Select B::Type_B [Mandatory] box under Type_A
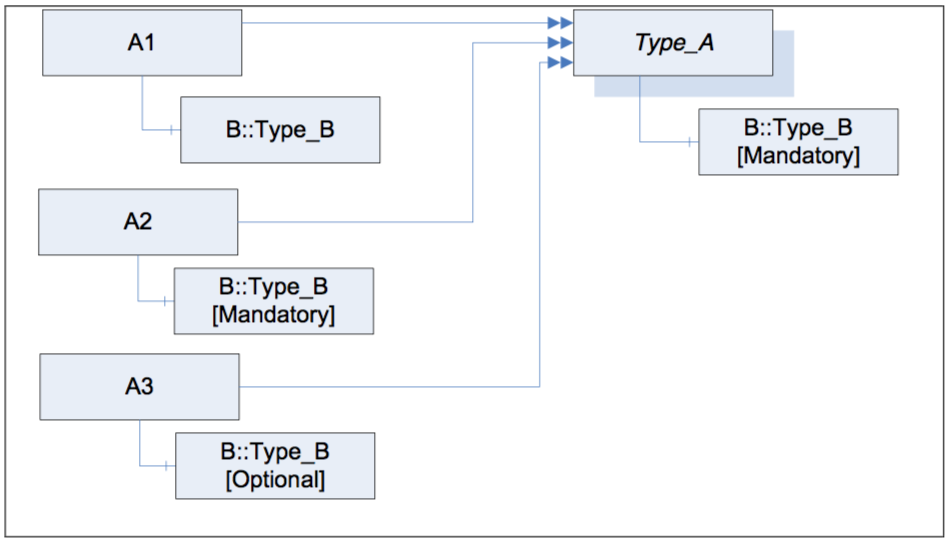This screenshot has width=951, height=540. [798, 141]
